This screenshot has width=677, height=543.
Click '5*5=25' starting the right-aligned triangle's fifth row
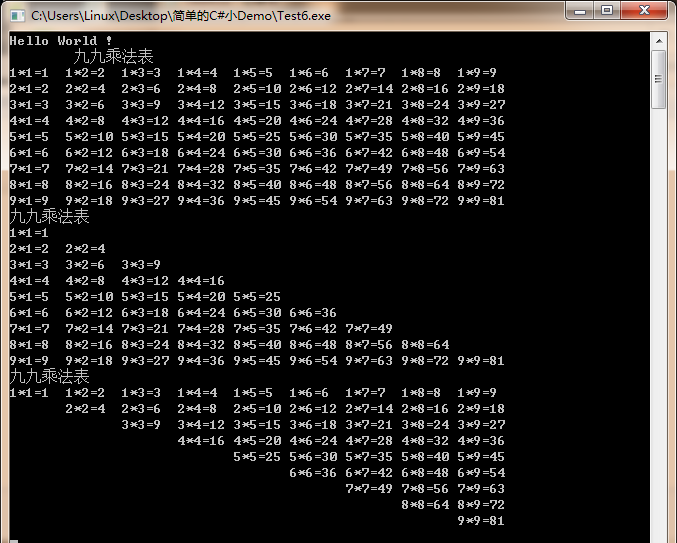(257, 456)
